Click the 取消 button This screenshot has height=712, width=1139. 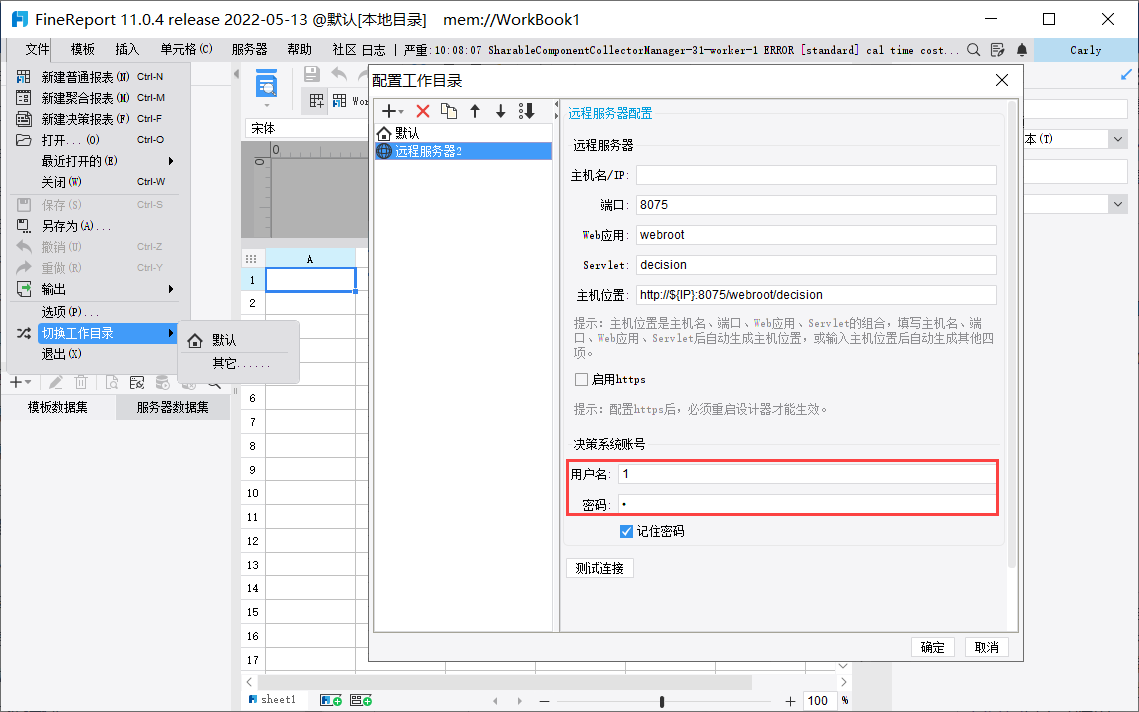(x=986, y=647)
